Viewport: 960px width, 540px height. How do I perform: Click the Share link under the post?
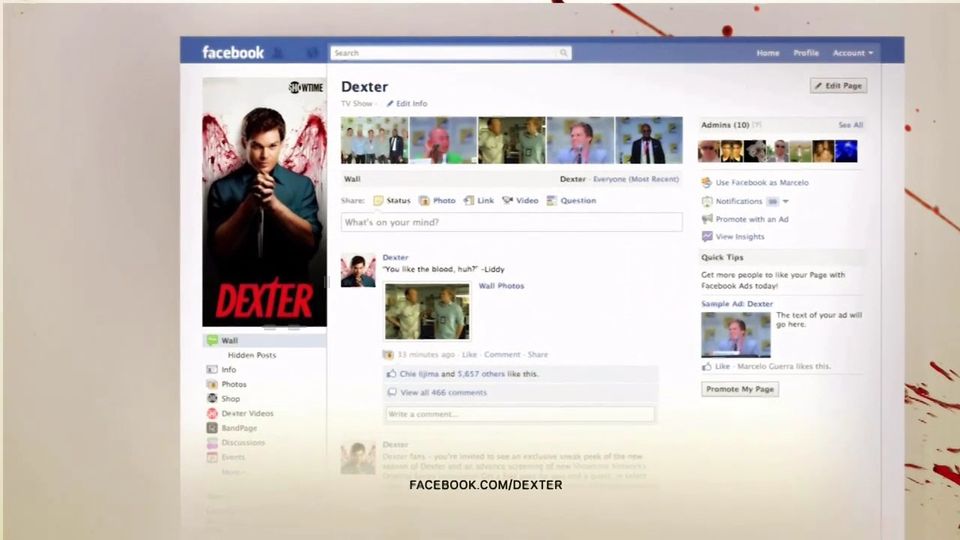538,354
